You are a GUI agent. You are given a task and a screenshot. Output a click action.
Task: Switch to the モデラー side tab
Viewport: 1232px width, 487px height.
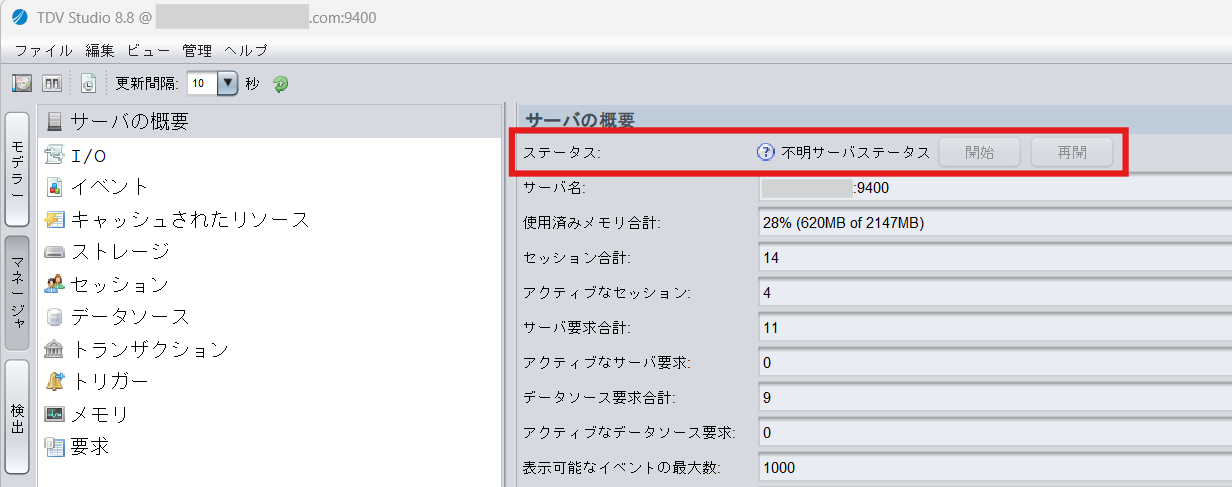(x=18, y=170)
